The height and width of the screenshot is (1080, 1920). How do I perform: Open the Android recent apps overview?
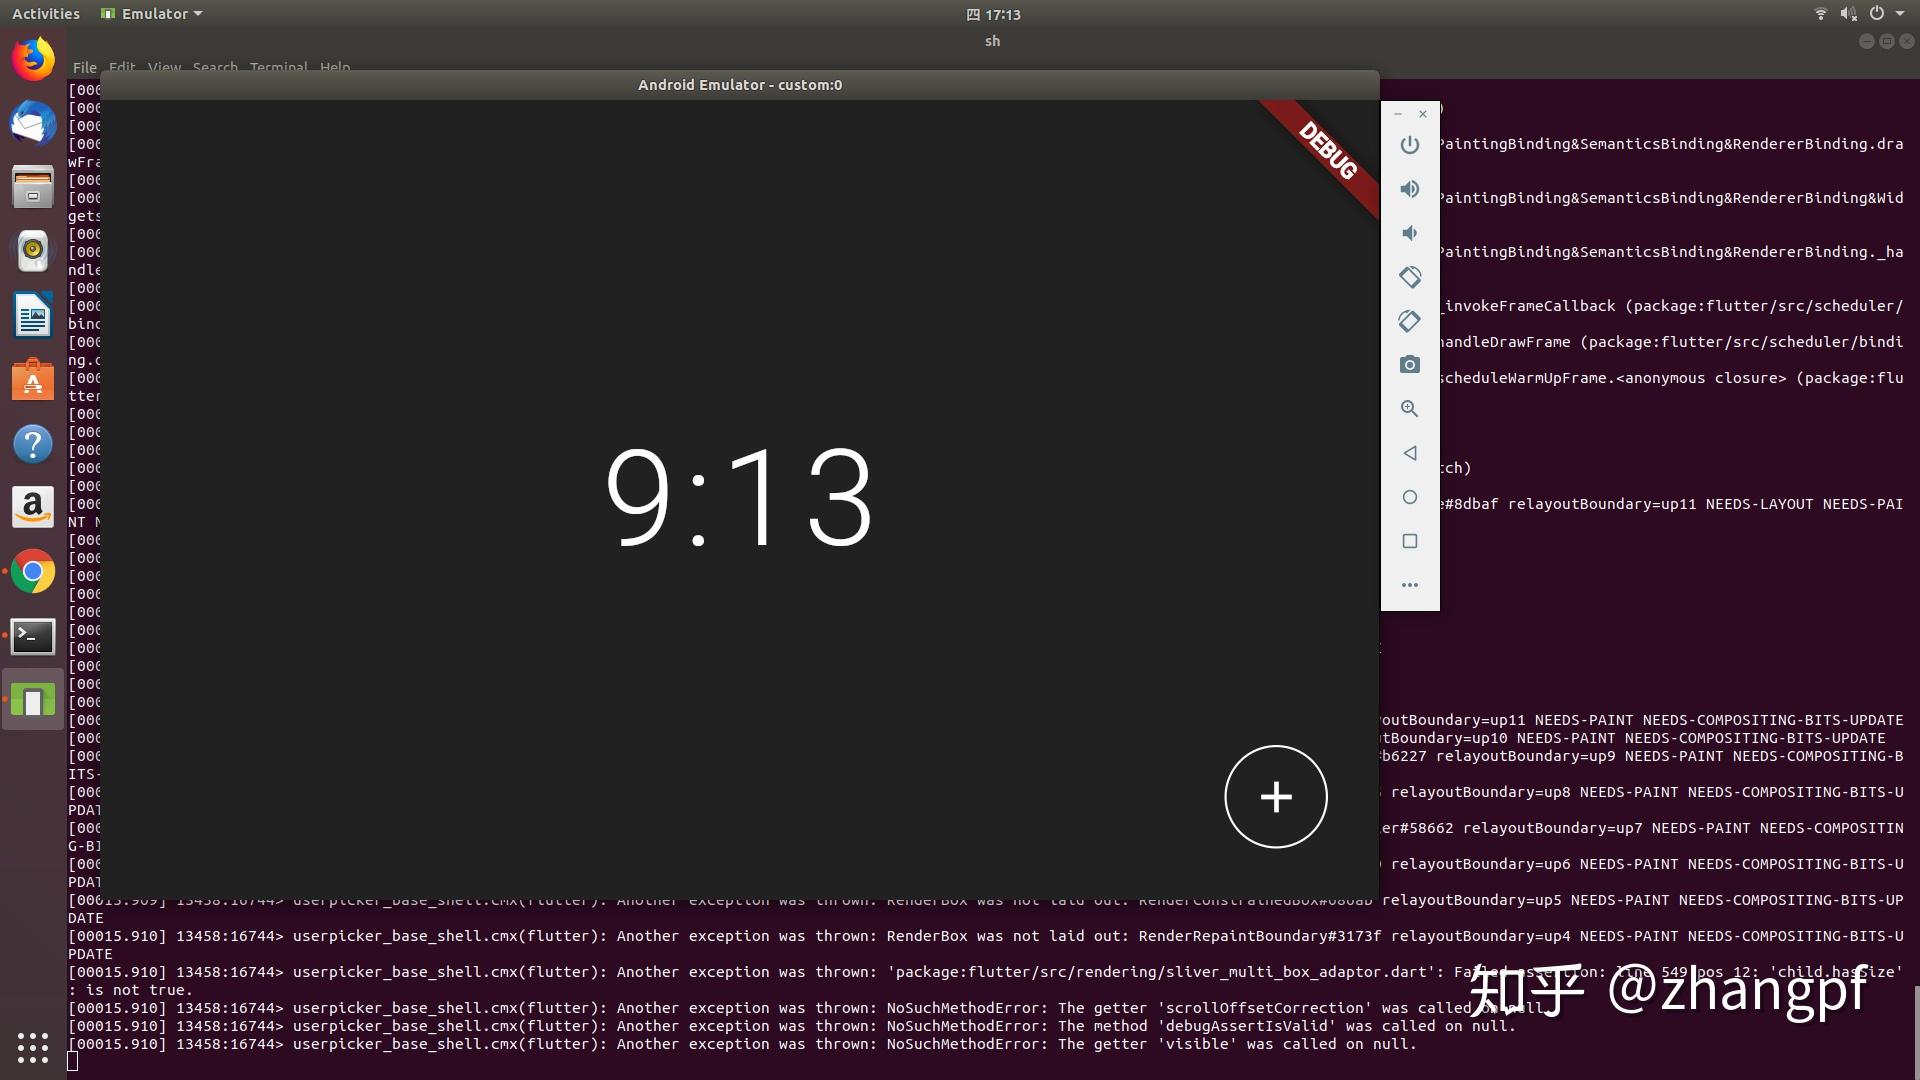click(x=1409, y=541)
